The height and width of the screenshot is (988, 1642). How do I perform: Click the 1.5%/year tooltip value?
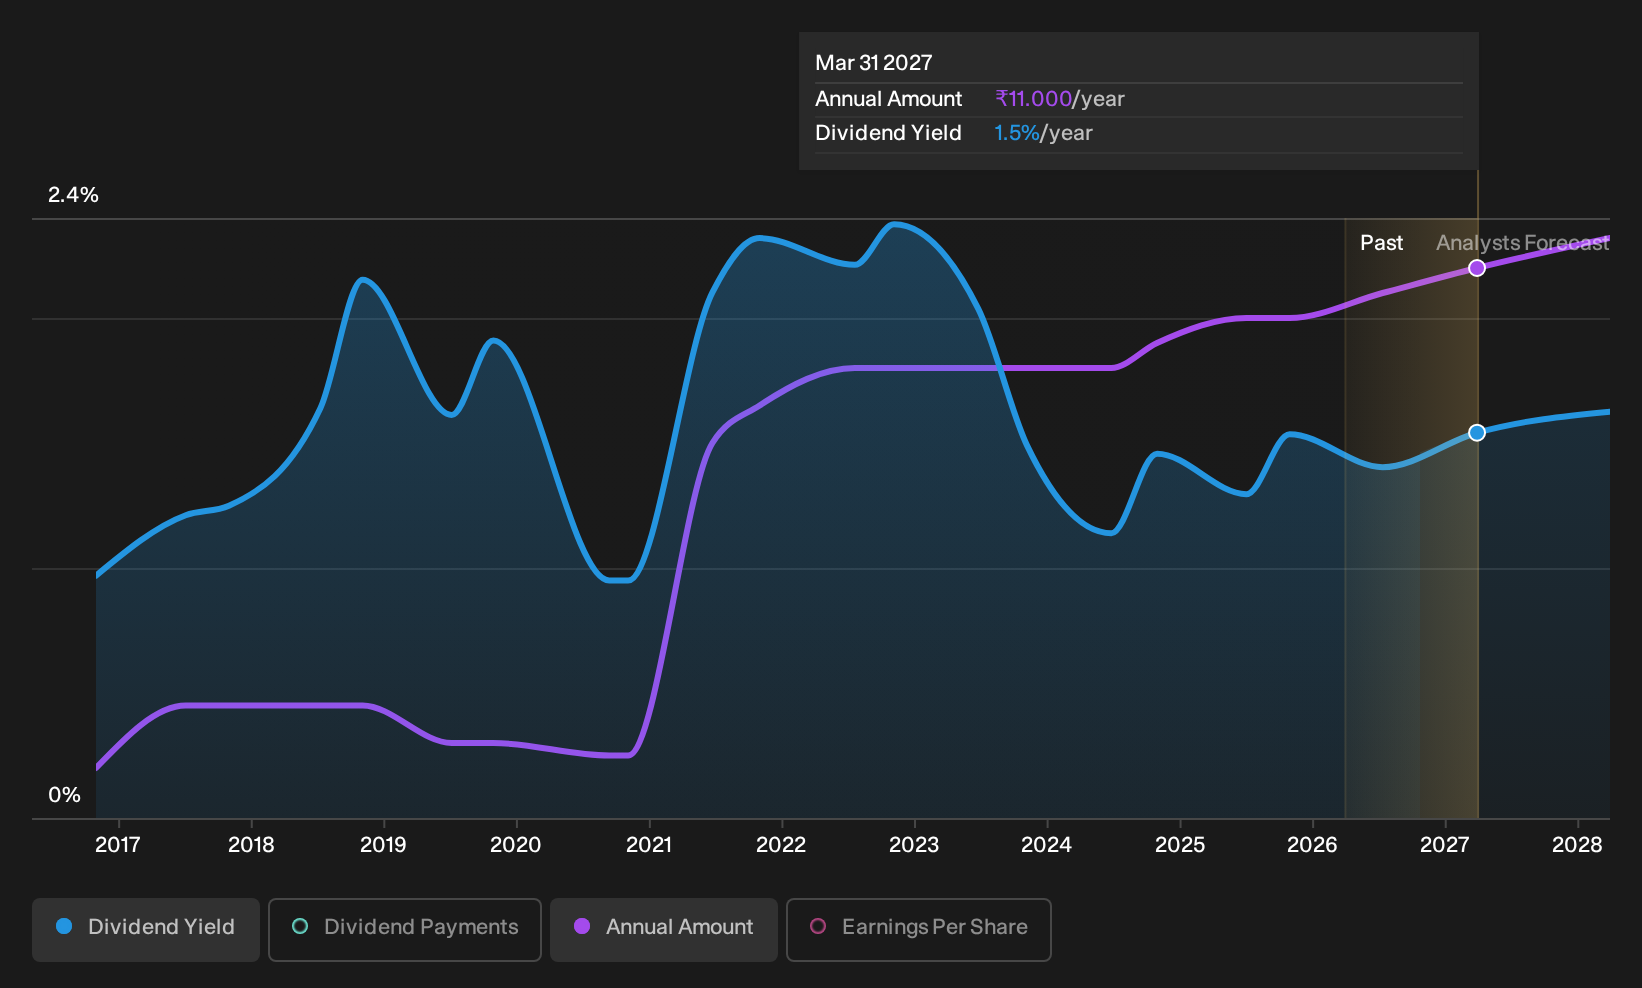1043,133
